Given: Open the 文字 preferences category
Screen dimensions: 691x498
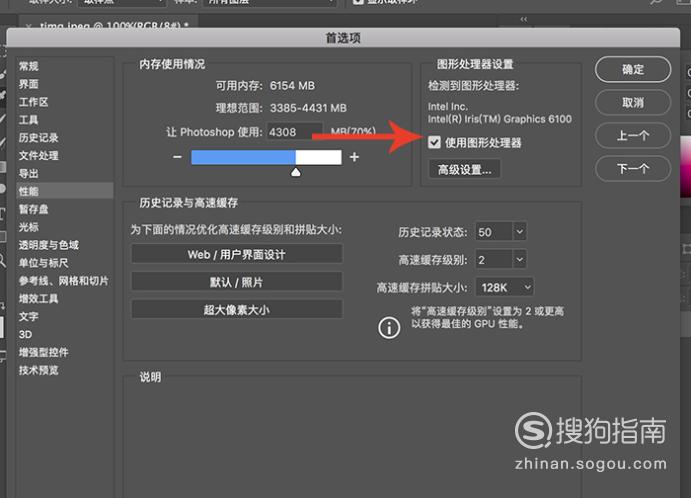Looking at the screenshot, I should pyautogui.click(x=29, y=316).
